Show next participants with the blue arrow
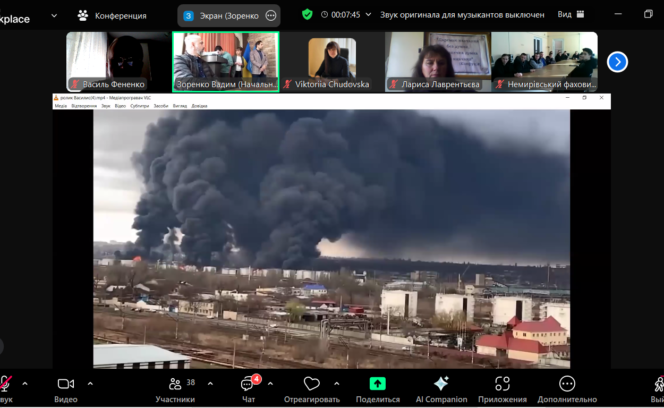The height and width of the screenshot is (408, 664). pos(618,62)
